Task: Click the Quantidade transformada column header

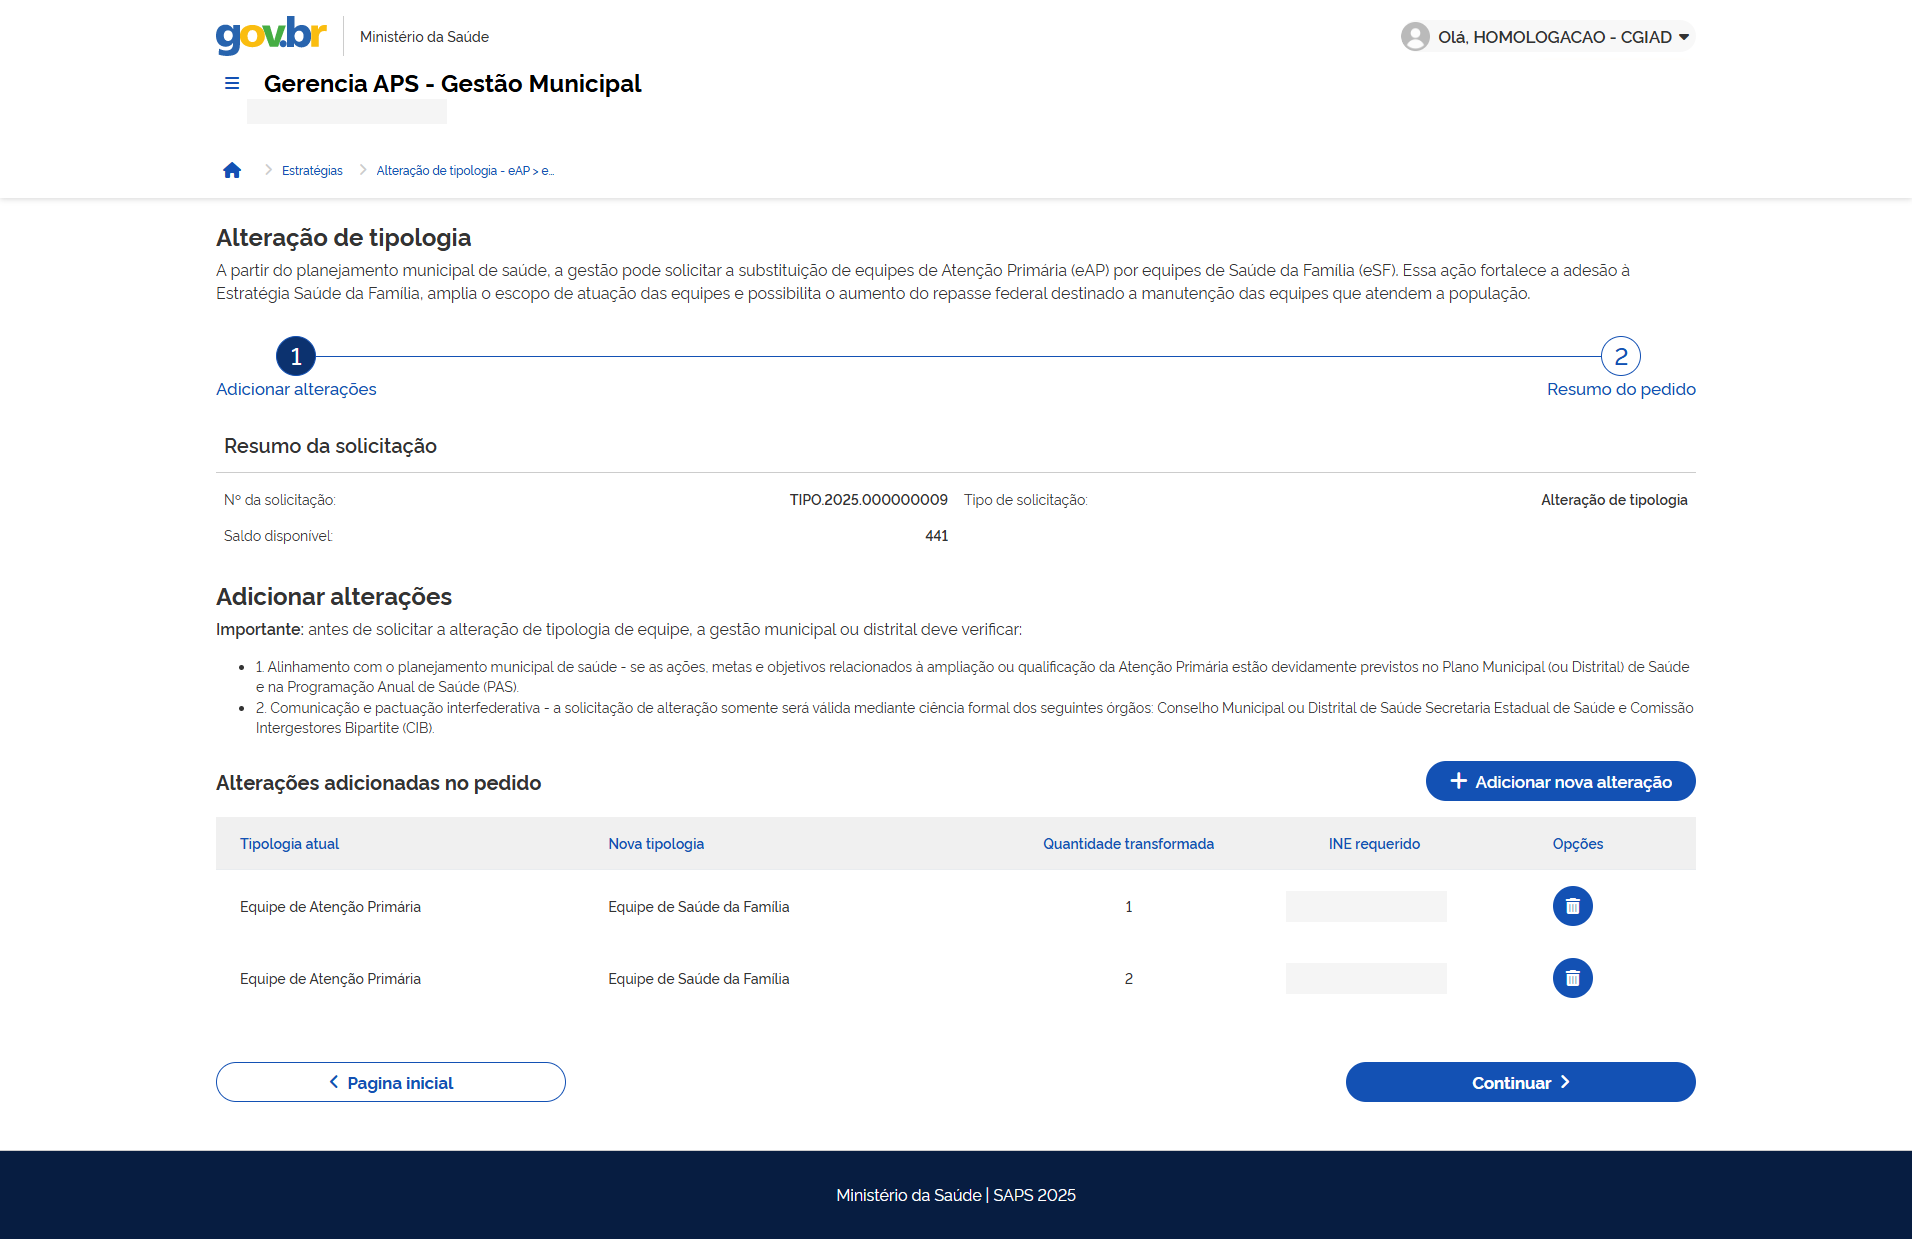Action: [1128, 844]
